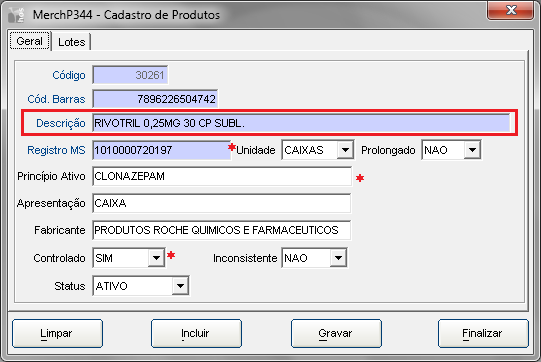This screenshot has width=541, height=362.
Task: Click the Prolongado label
Action: click(x=388, y=150)
